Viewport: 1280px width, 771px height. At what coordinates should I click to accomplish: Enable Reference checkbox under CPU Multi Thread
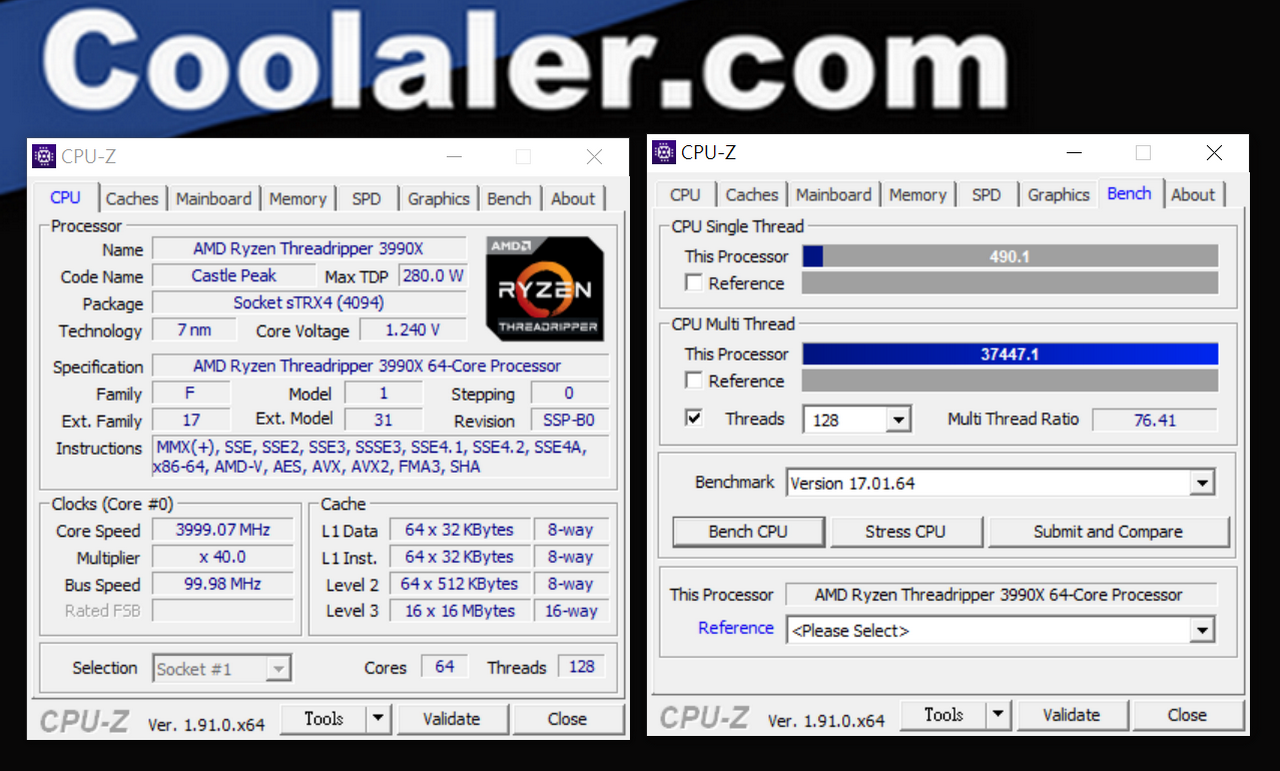(x=693, y=381)
